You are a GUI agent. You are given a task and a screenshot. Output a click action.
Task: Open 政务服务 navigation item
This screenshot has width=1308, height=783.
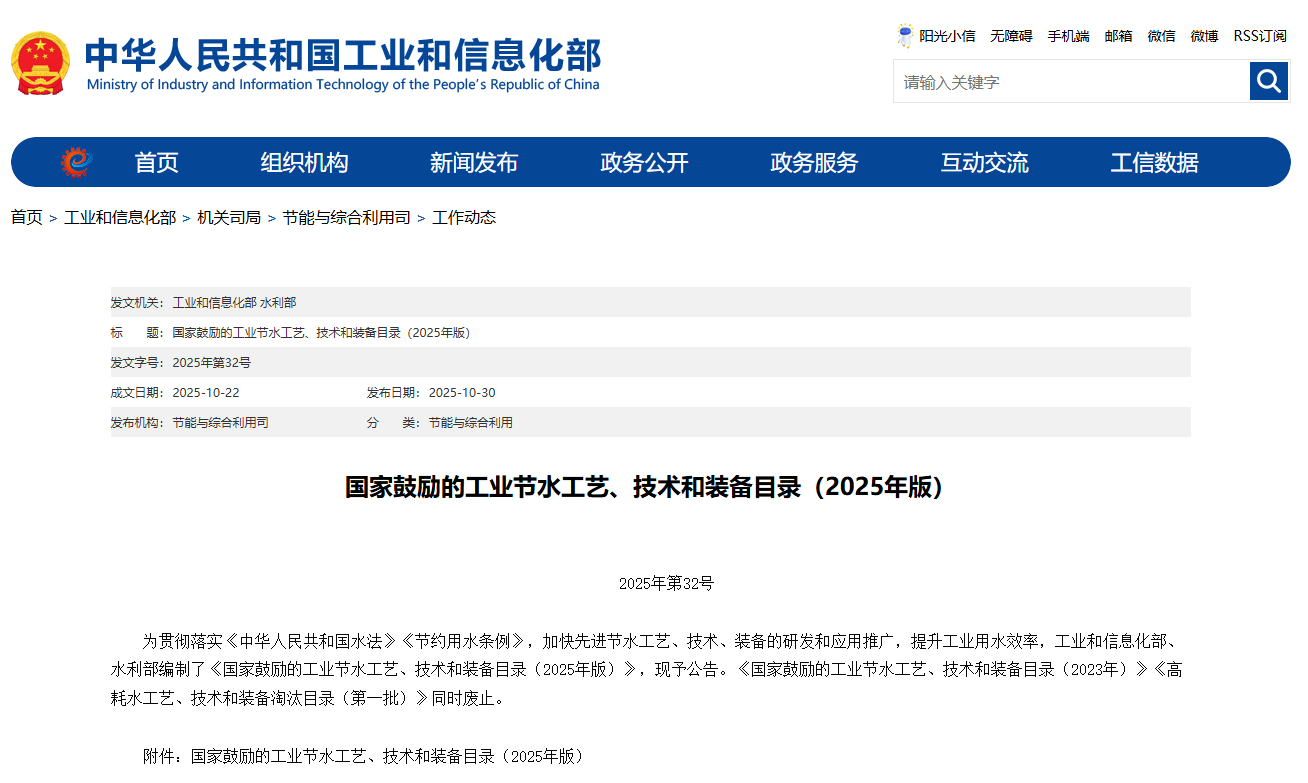814,163
